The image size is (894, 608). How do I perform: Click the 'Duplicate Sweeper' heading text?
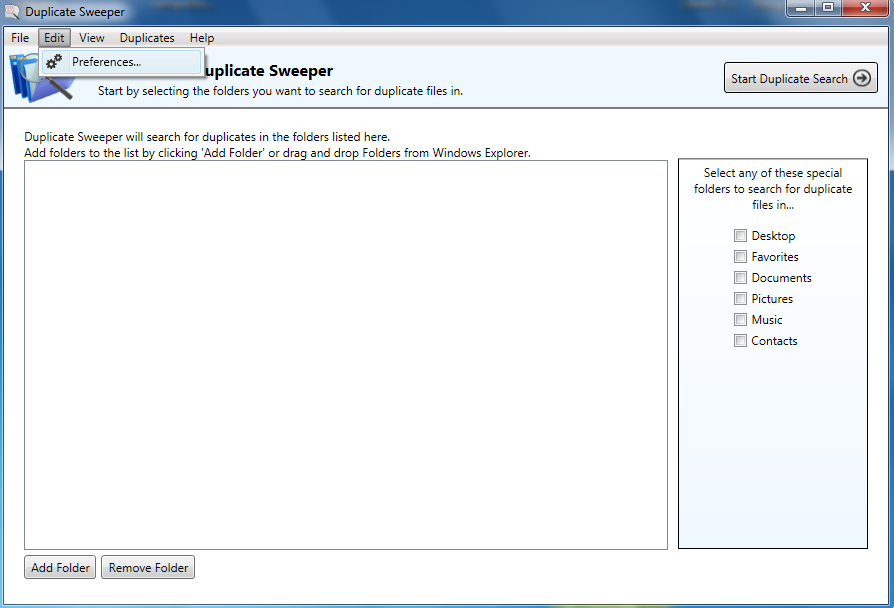pyautogui.click(x=269, y=71)
